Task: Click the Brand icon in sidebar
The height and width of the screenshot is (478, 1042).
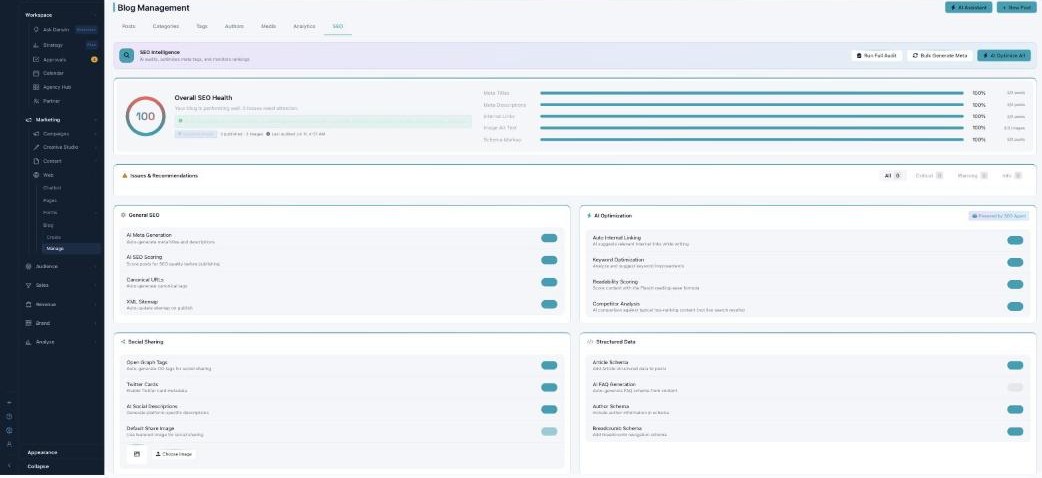Action: [x=29, y=323]
